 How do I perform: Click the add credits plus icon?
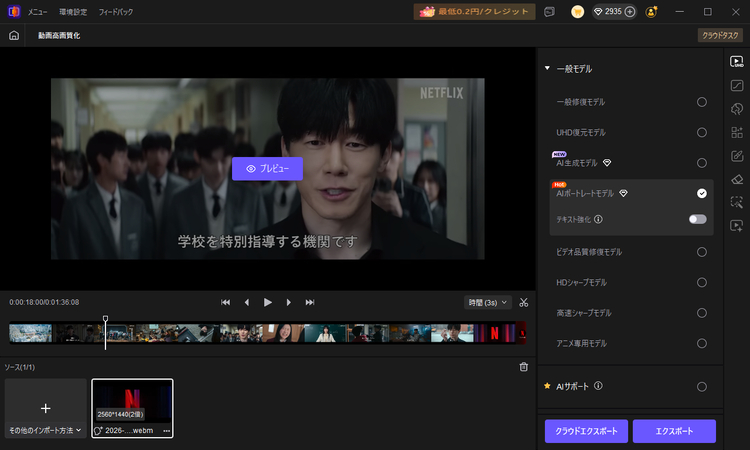(x=630, y=11)
